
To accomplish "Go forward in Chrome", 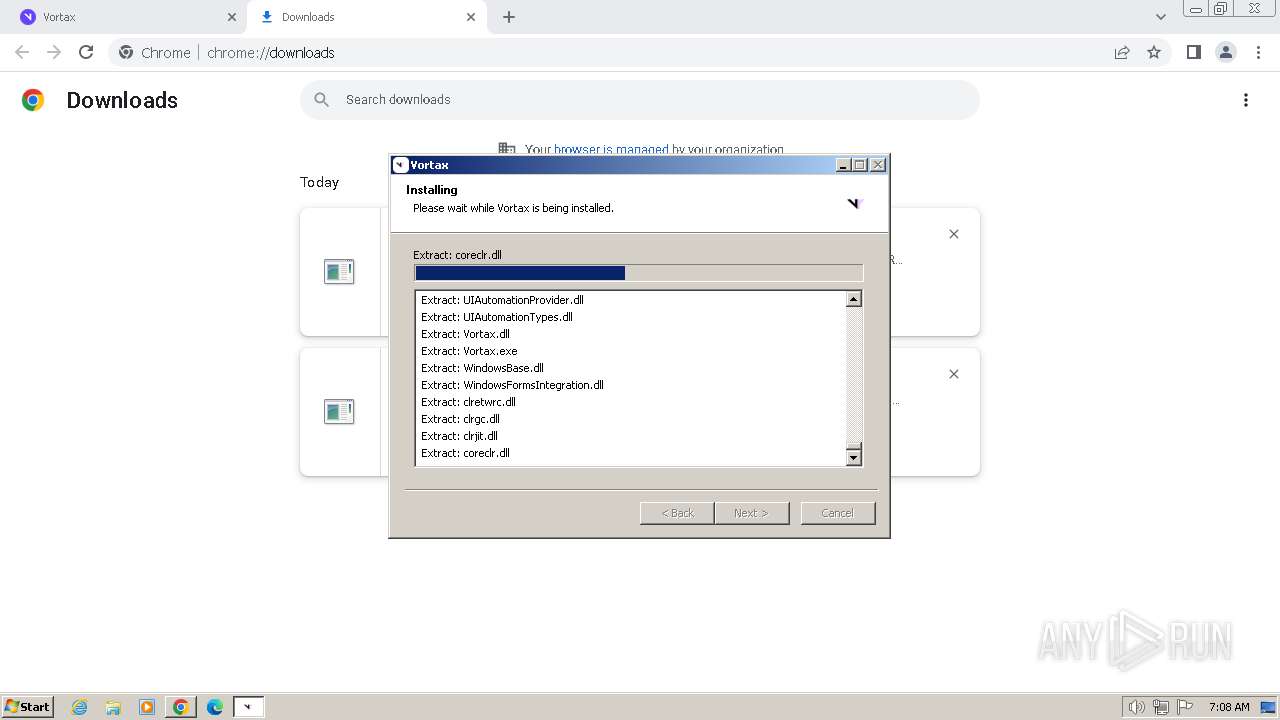I will 54,52.
